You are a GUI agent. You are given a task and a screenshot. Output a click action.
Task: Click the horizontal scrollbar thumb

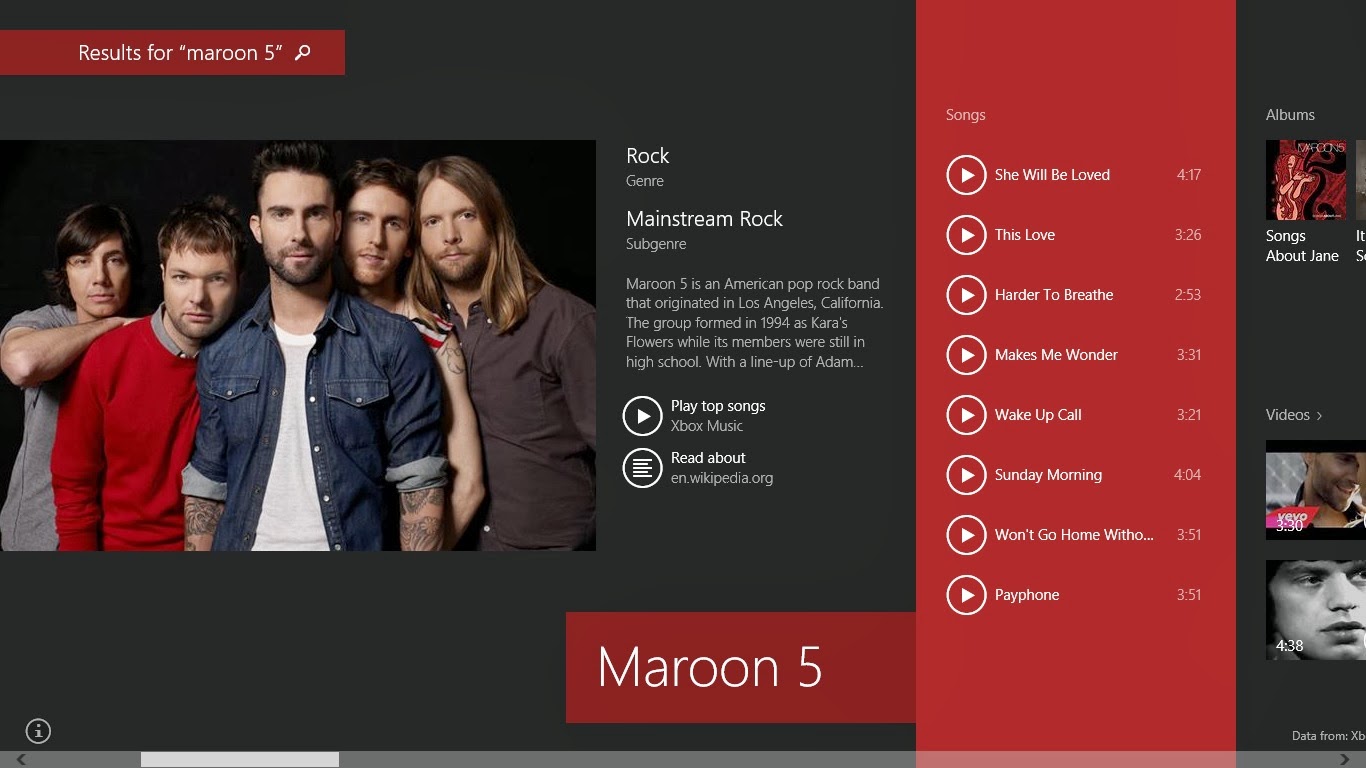(240, 760)
